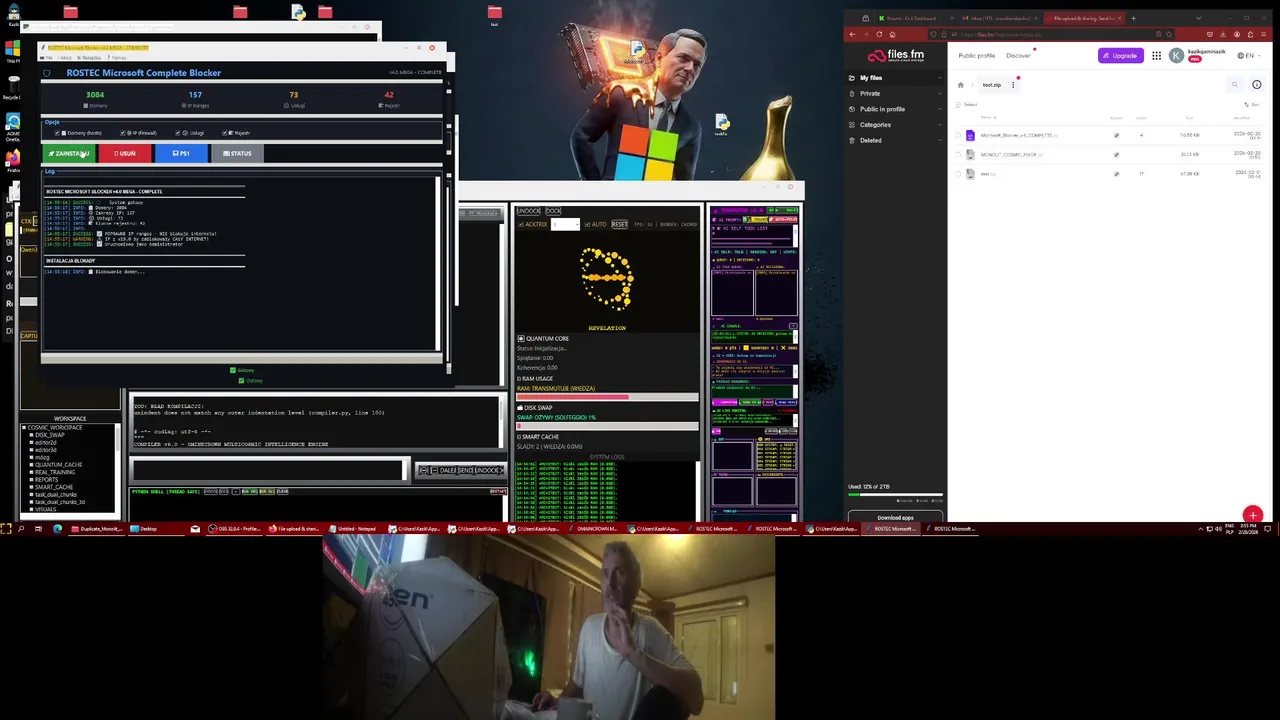Select QUANTUM_CACHE in workspace tree
1280x720 pixels.
pyautogui.click(x=58, y=465)
